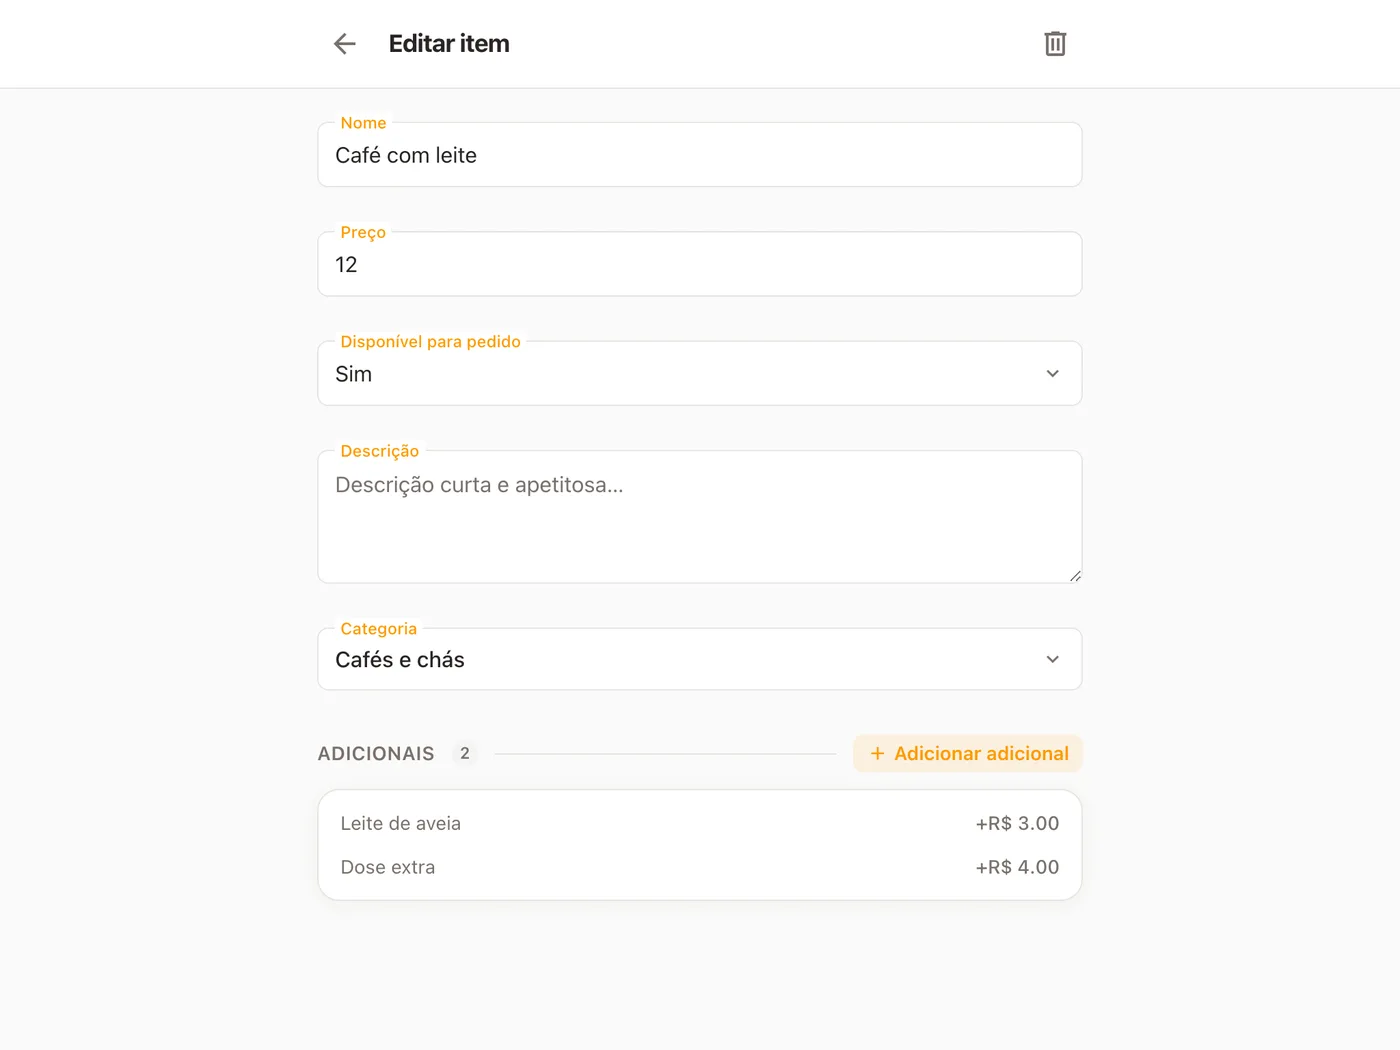Click the Editar item page title
The height and width of the screenshot is (1050, 1400).
449,44
